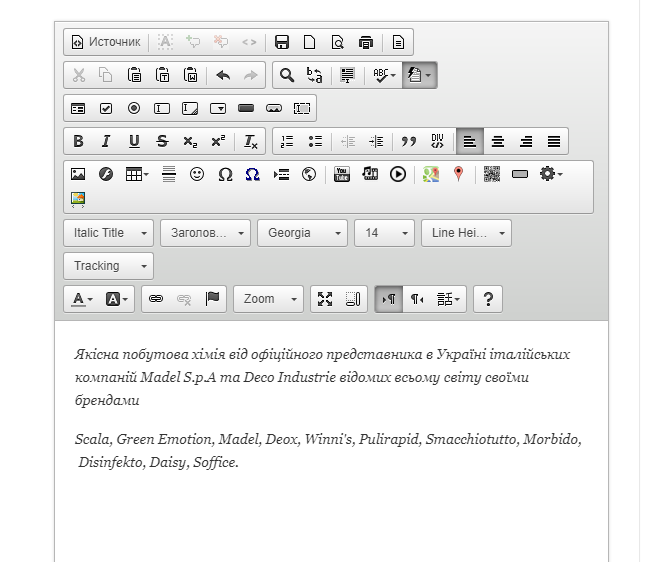This screenshot has width=645, height=562.
Task: Insert a bulleted list
Action: tap(315, 142)
